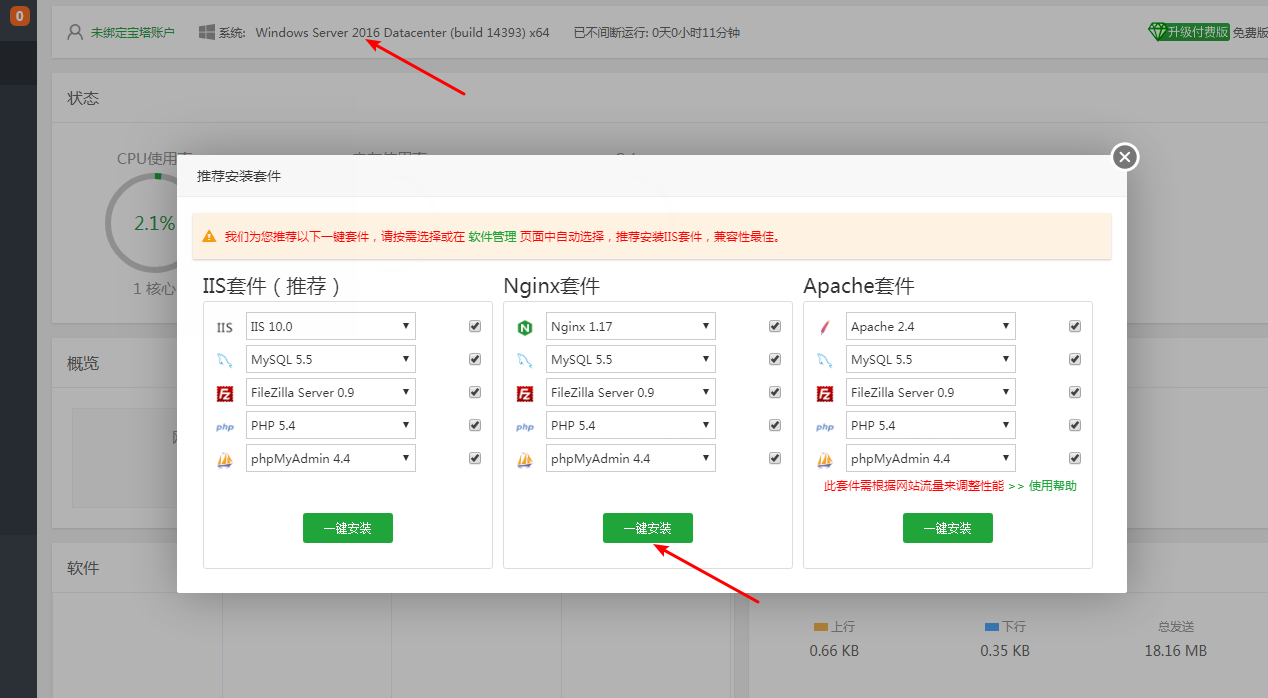Open phpMyAdmin 4.4 dropdown in Nginx suite
The image size is (1268, 698).
[631, 458]
